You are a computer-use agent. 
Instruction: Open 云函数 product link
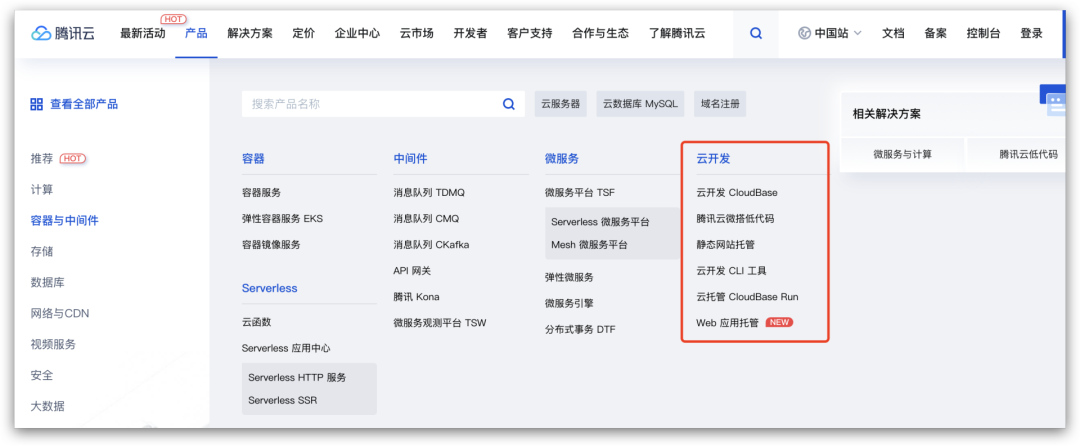[x=256, y=322]
